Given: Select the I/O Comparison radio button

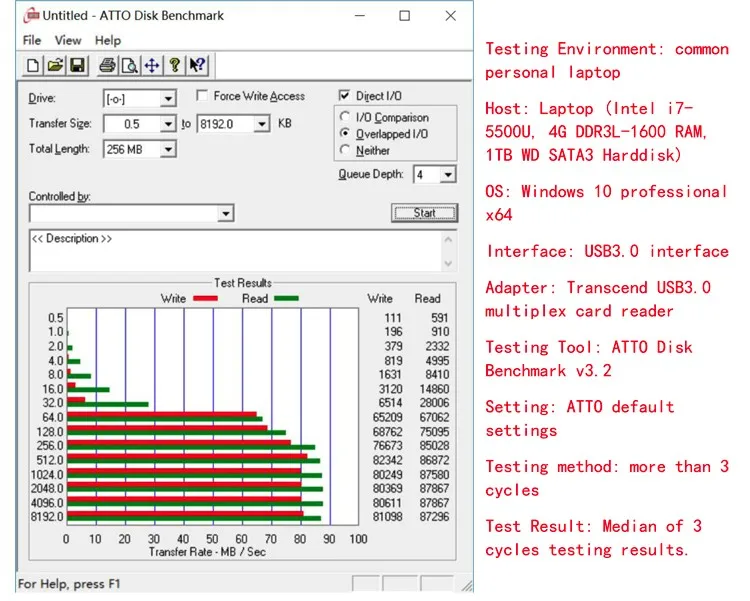Looking at the screenshot, I should pyautogui.click(x=344, y=116).
